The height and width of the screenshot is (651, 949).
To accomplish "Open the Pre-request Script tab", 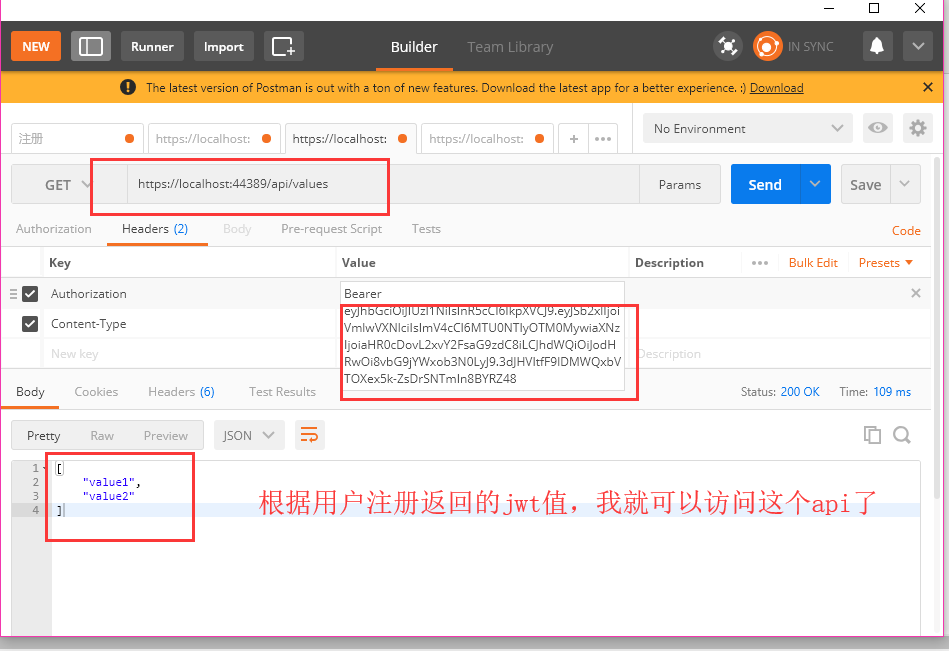I will (331, 229).
